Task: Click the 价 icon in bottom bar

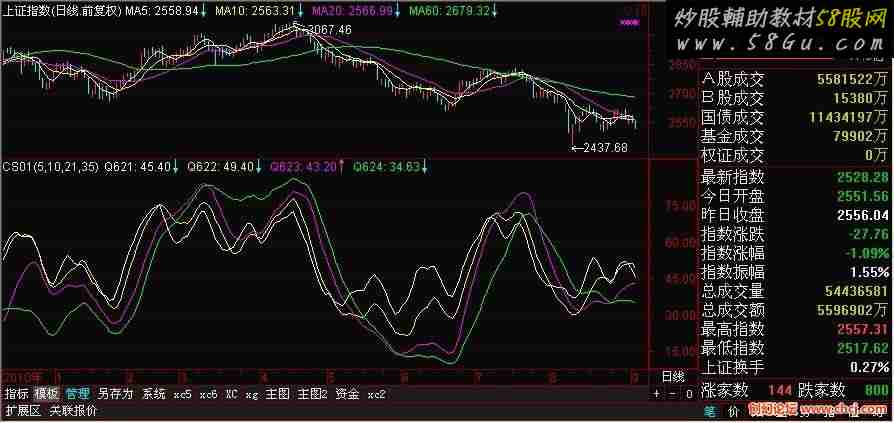Action: (732, 410)
